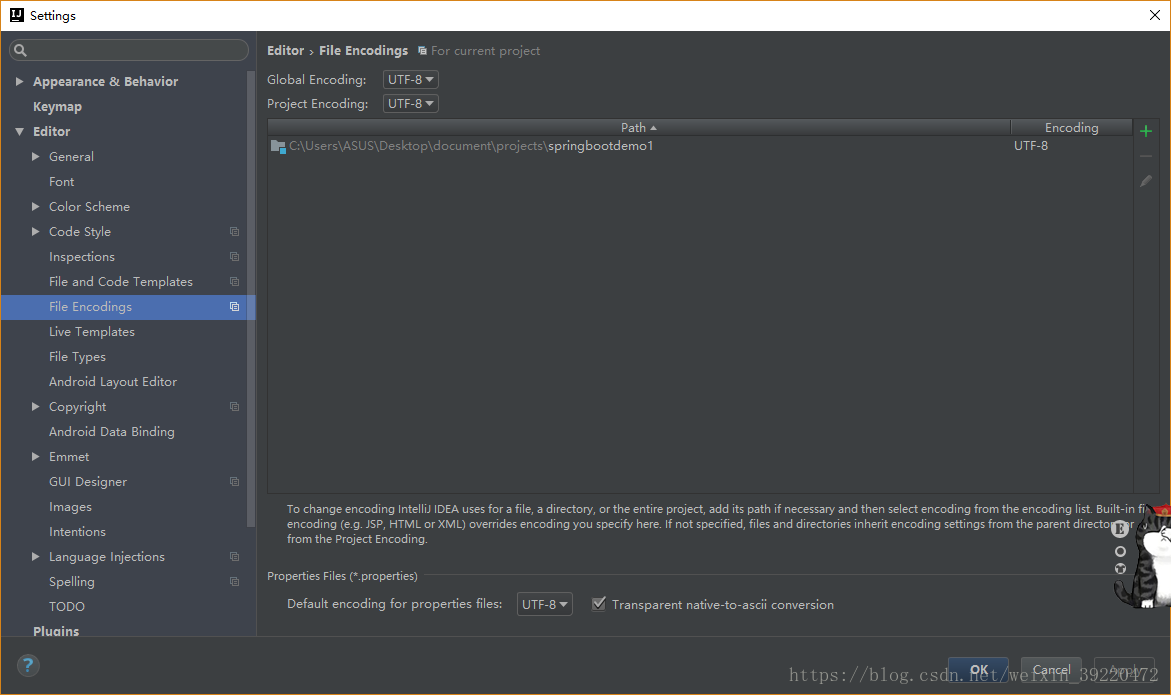The height and width of the screenshot is (695, 1171).
Task: Expand the Appearance & Behavior section
Action: [20, 82]
